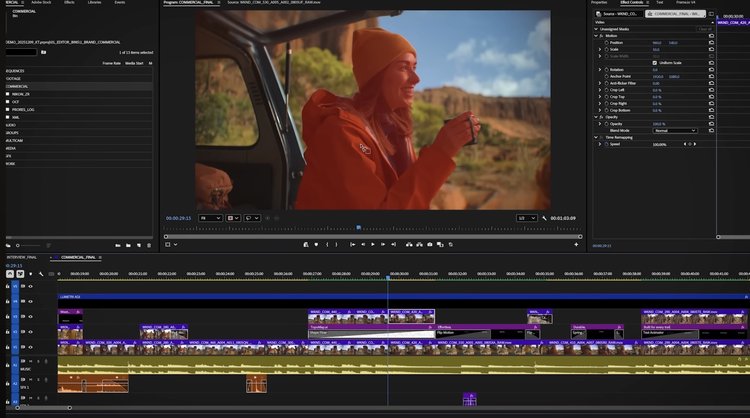
Task: Select the COMMERCIAL_FINAL sequence clip button
Action: [x=675, y=14]
